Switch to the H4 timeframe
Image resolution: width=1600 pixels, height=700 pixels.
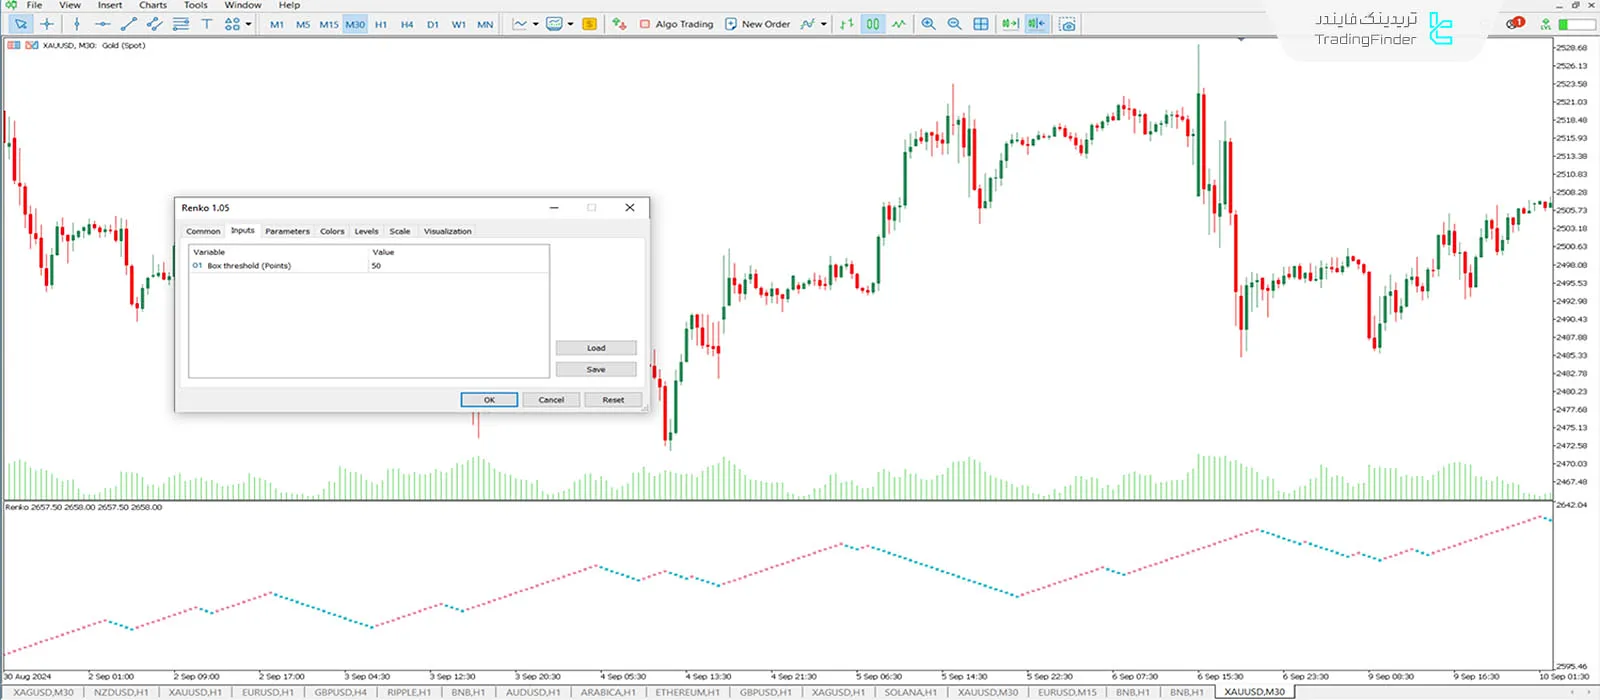click(407, 24)
